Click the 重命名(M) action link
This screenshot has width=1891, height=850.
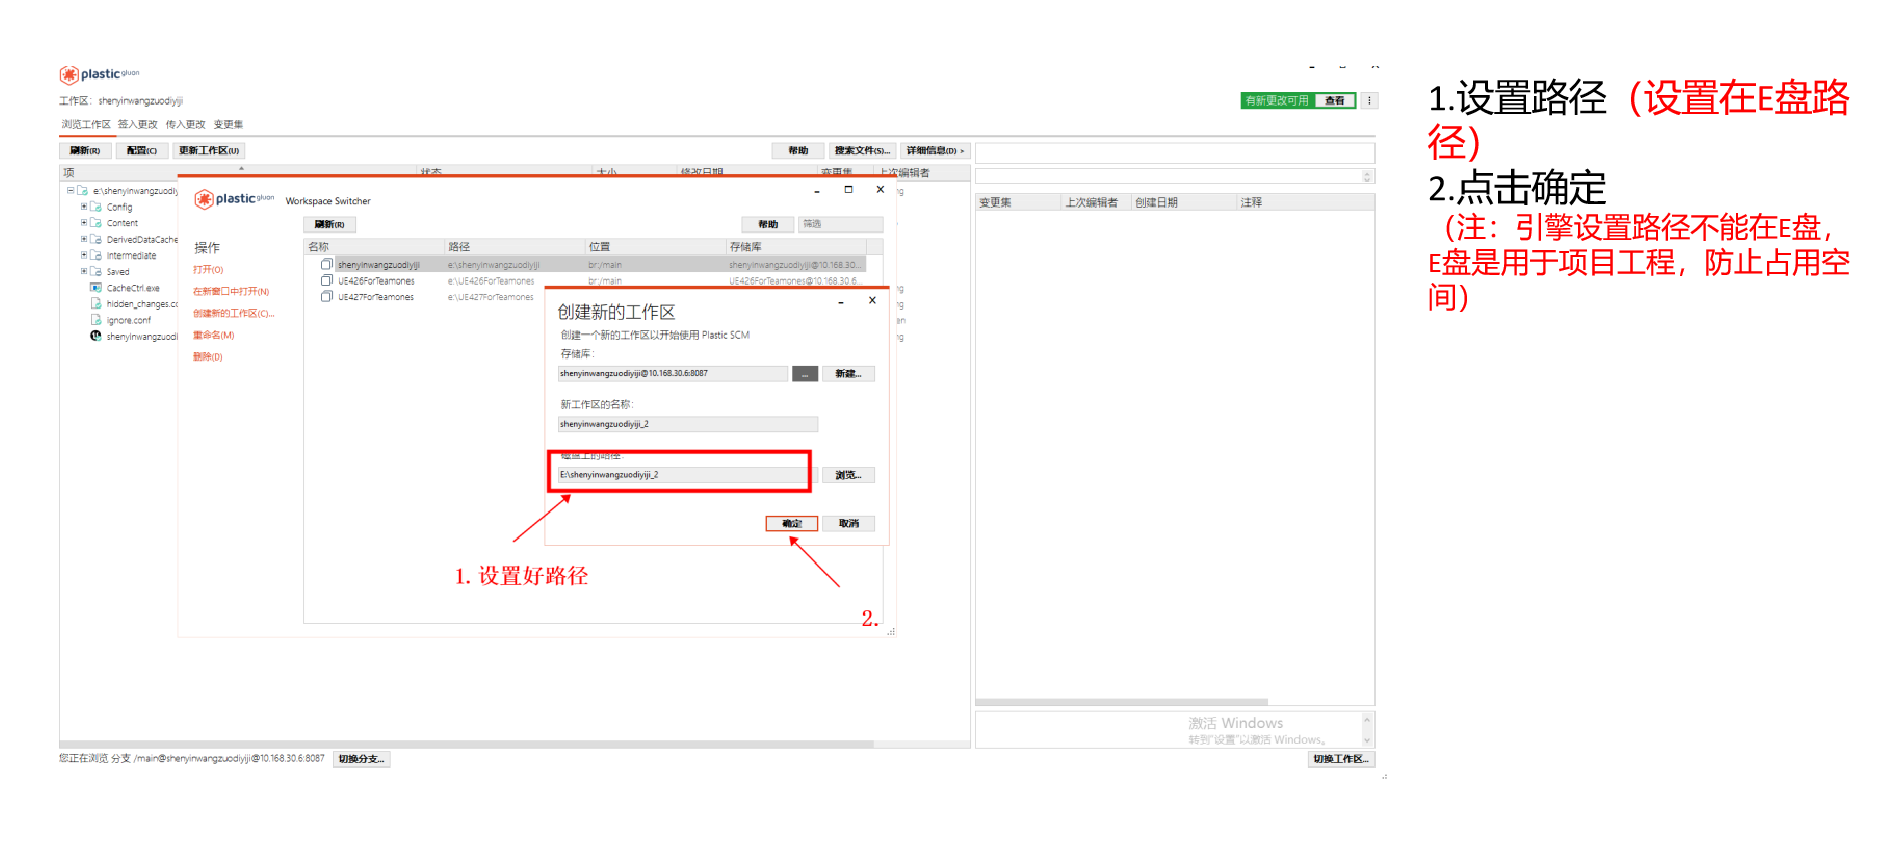click(x=213, y=336)
